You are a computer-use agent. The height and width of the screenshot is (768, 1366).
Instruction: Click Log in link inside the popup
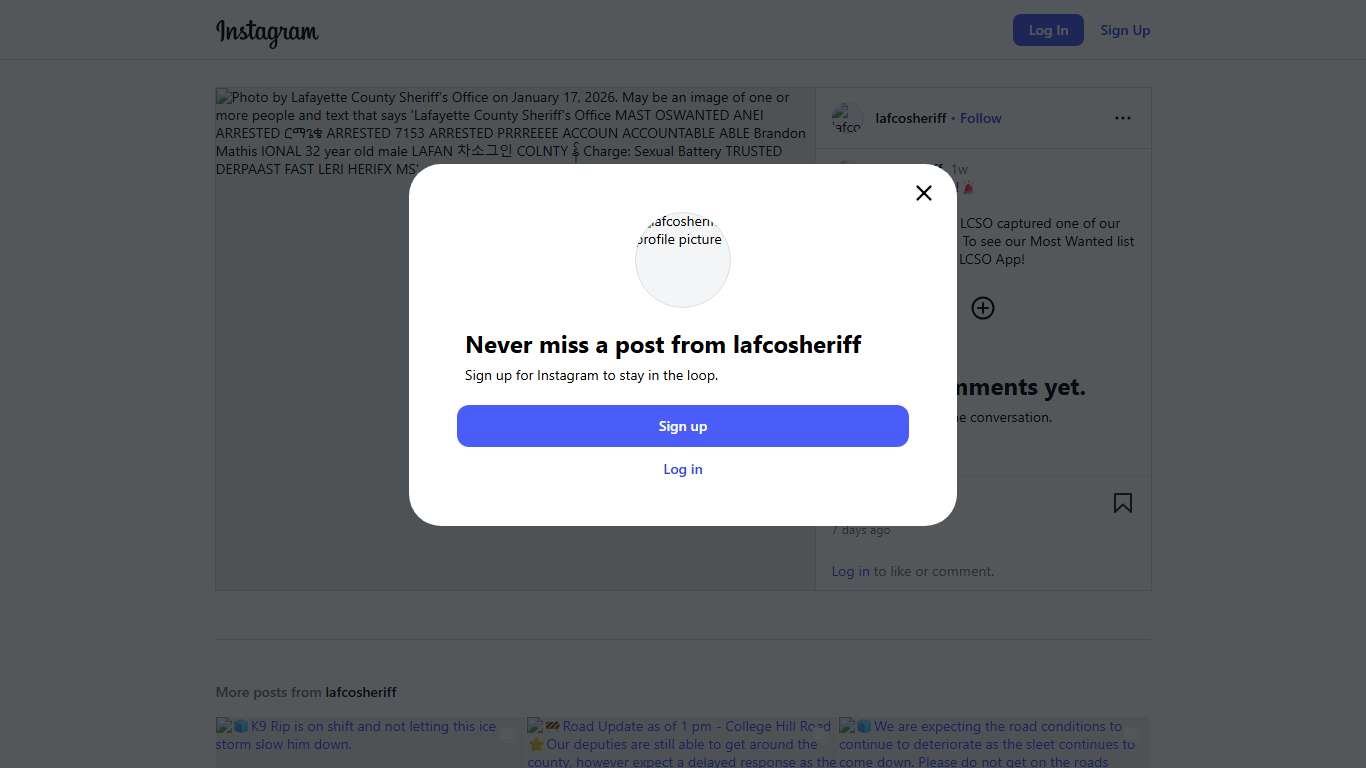[683, 469]
